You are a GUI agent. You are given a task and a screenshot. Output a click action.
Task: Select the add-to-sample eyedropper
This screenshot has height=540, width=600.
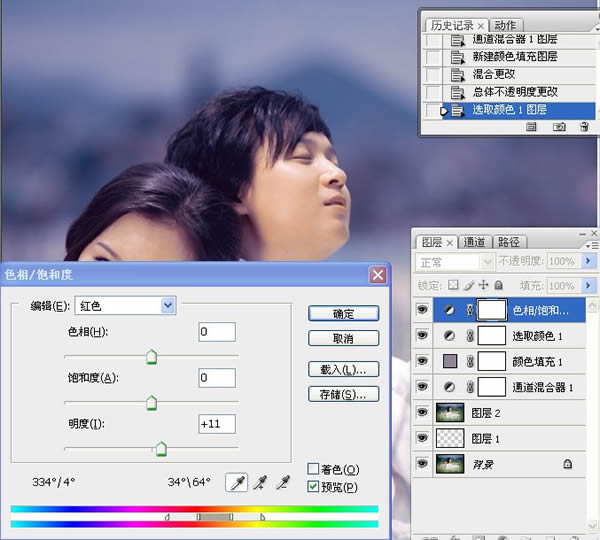pos(260,482)
